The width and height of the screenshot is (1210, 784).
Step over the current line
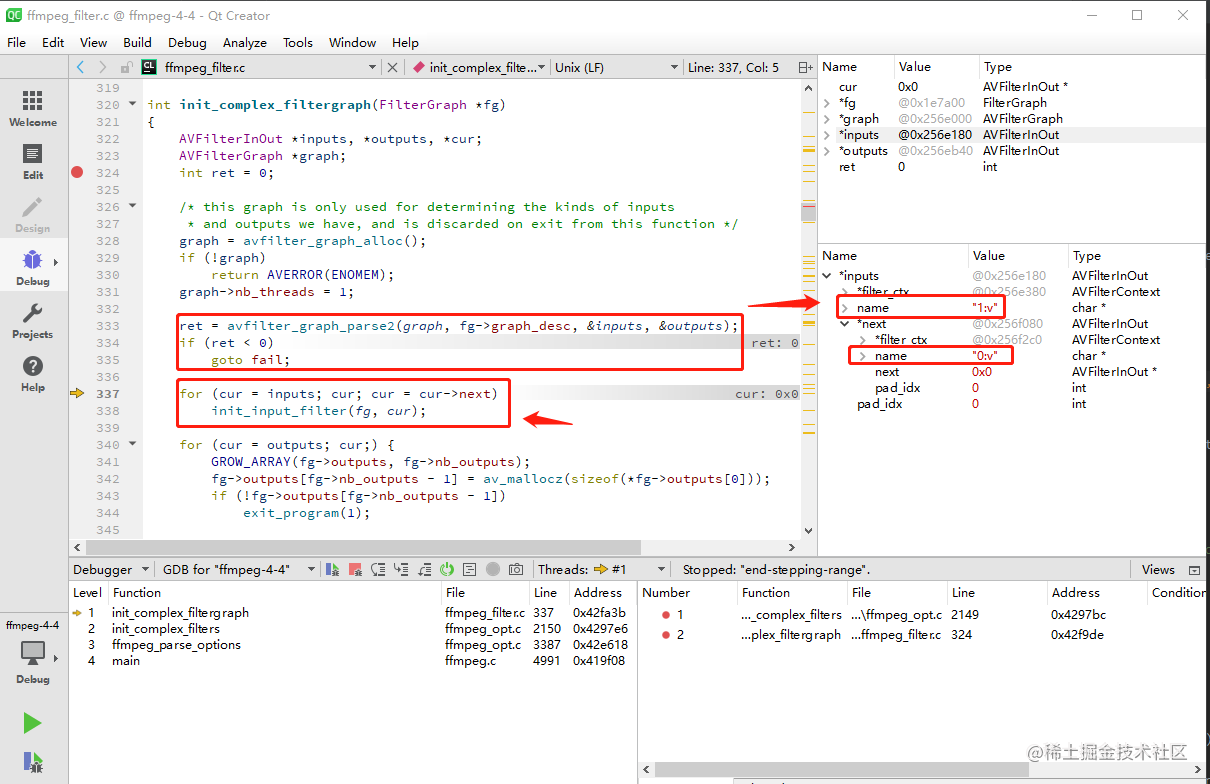pyautogui.click(x=378, y=569)
